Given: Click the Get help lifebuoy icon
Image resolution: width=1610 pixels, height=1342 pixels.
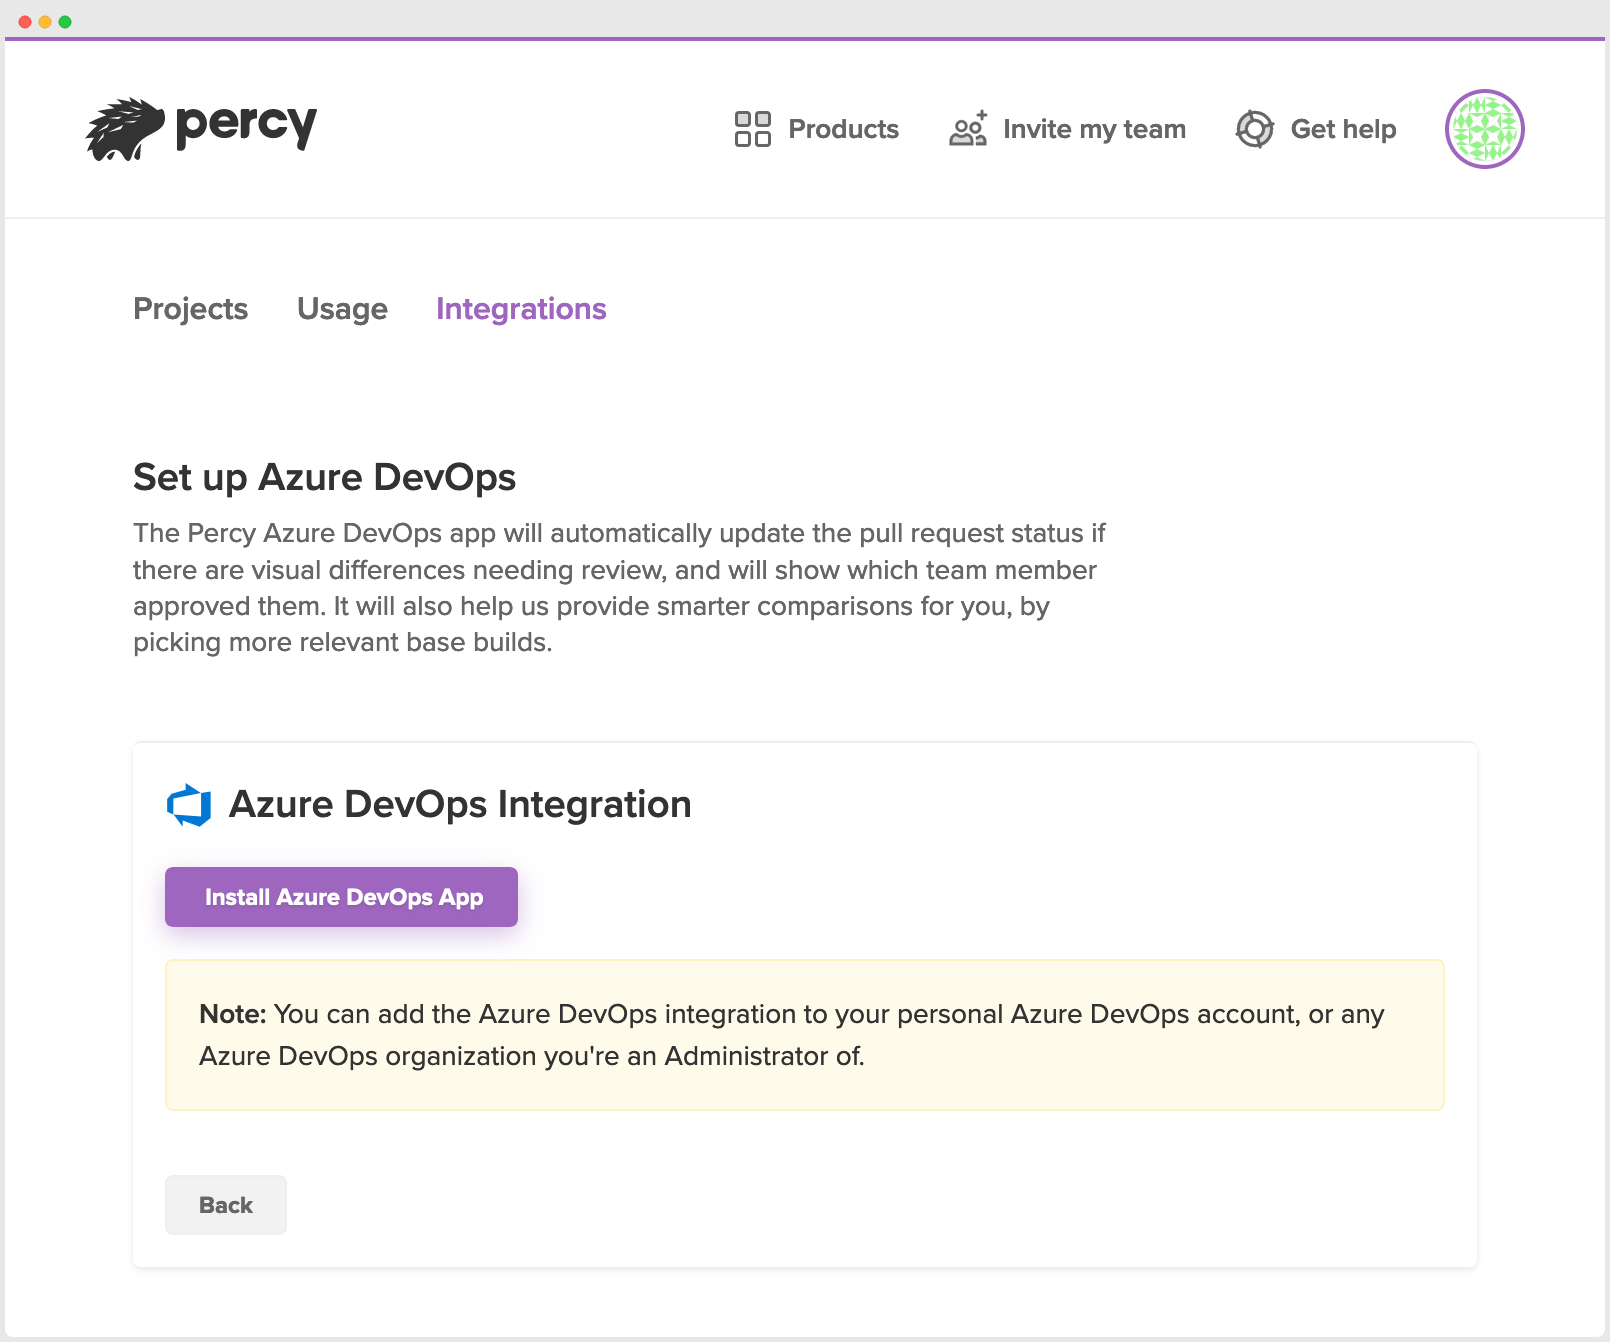Looking at the screenshot, I should tap(1254, 129).
